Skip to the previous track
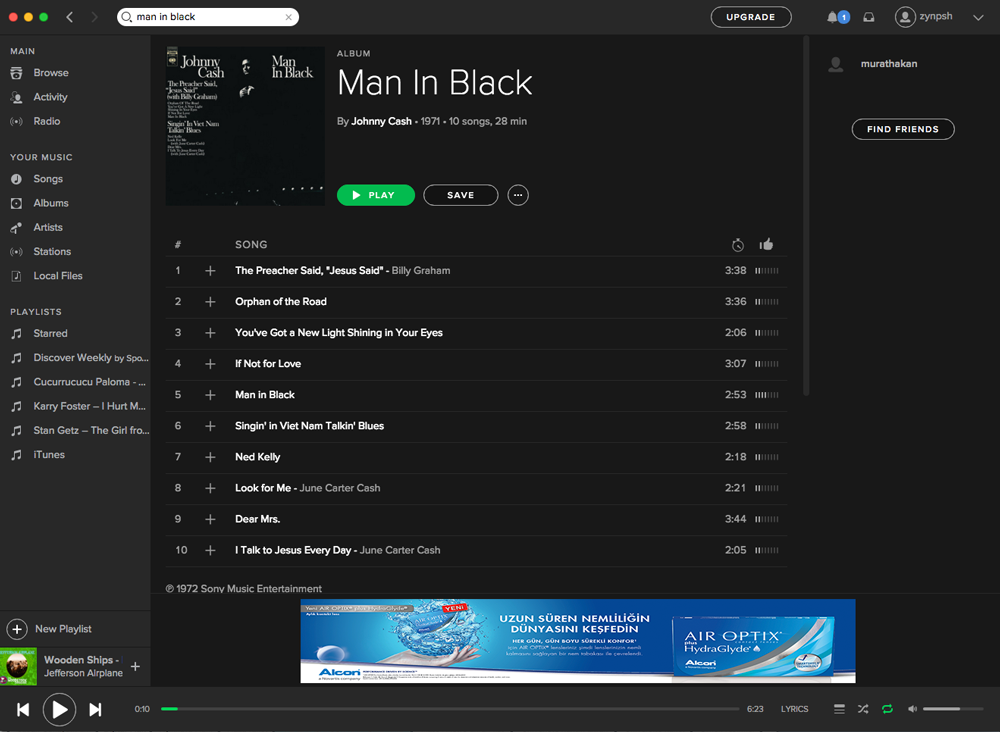Image resolution: width=1000 pixels, height=732 pixels. (x=23, y=710)
